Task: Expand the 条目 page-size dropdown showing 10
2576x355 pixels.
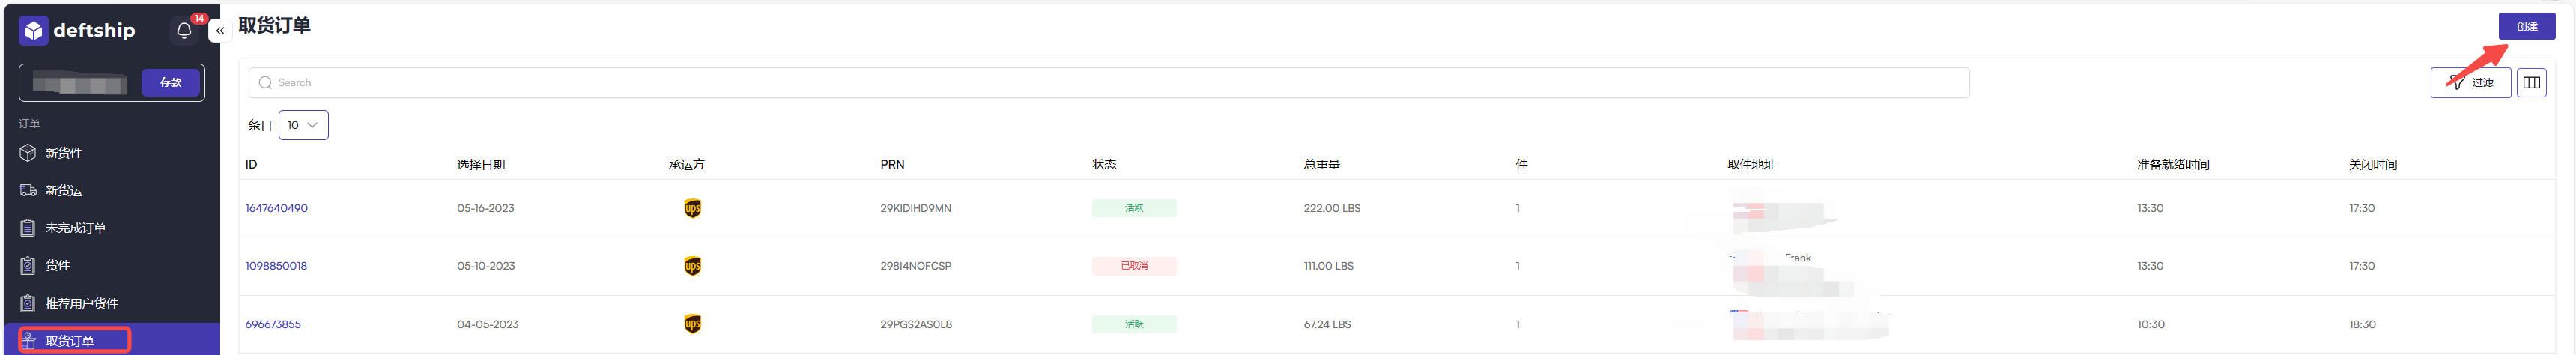Action: point(303,125)
